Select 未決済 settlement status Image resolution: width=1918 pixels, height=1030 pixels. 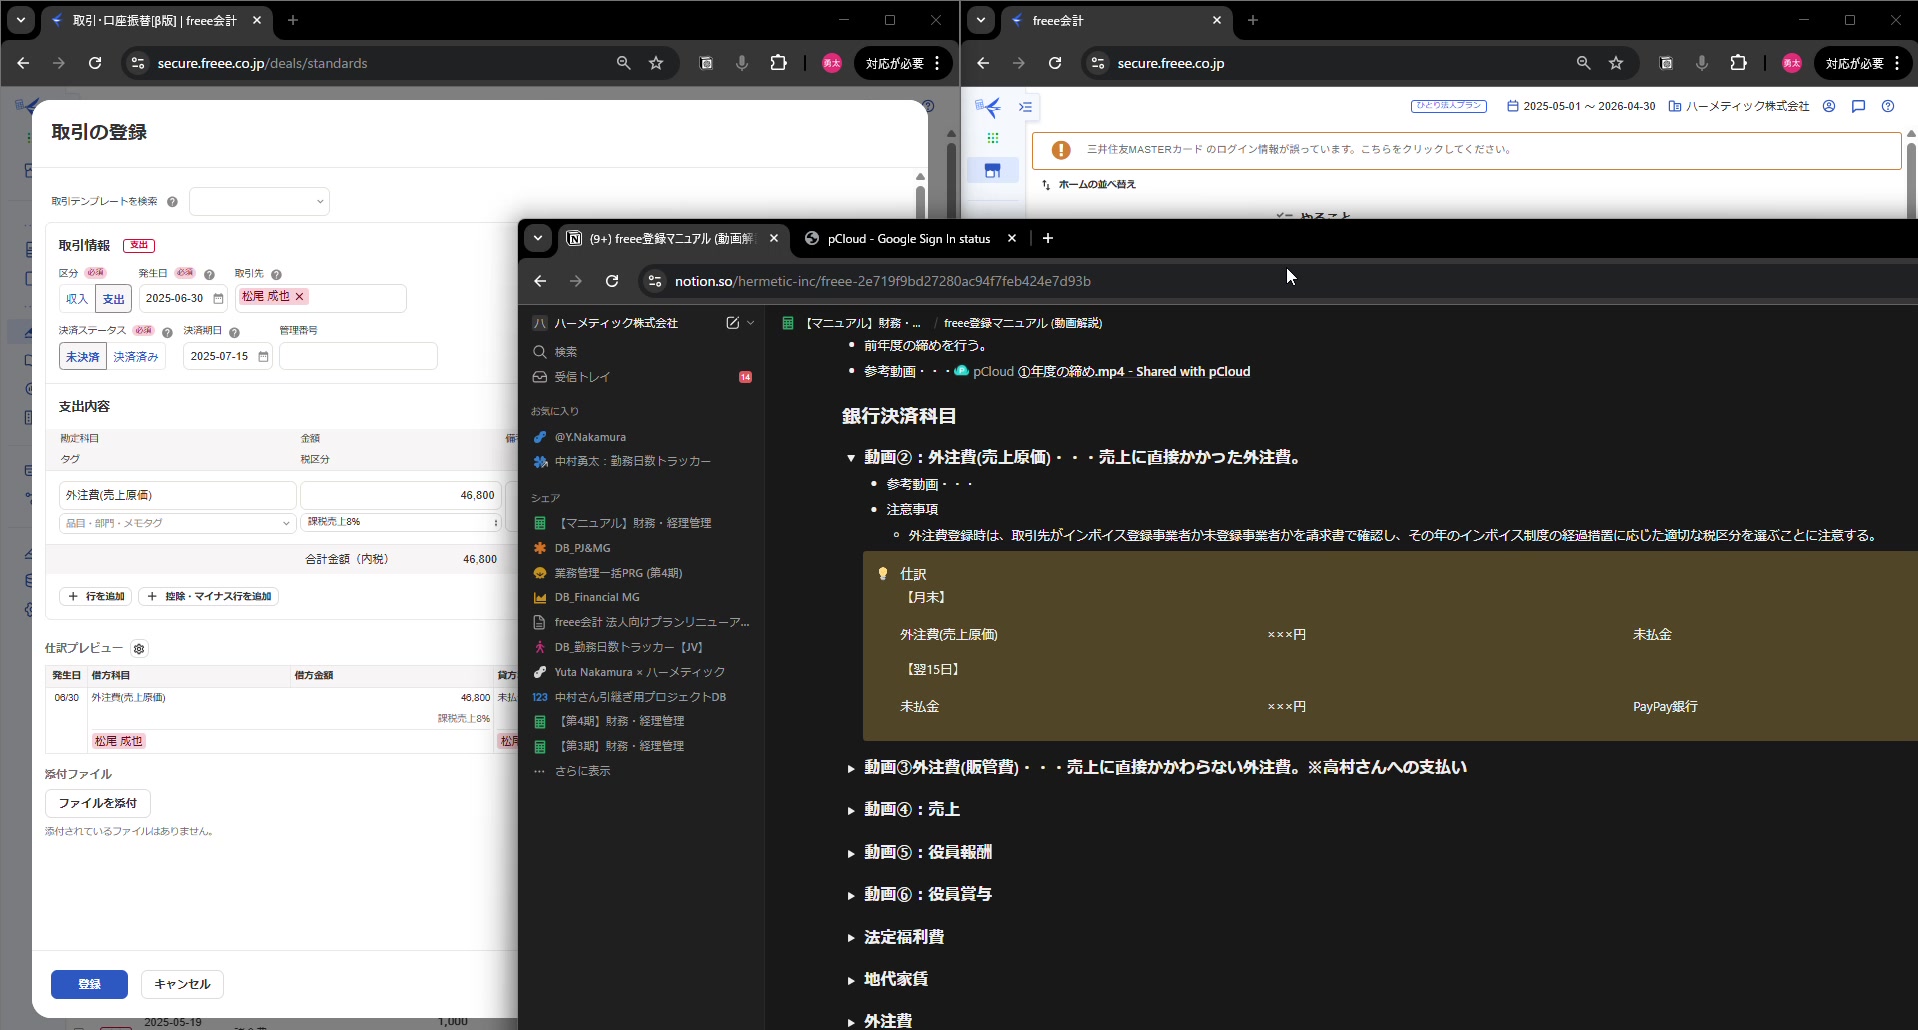click(83, 357)
